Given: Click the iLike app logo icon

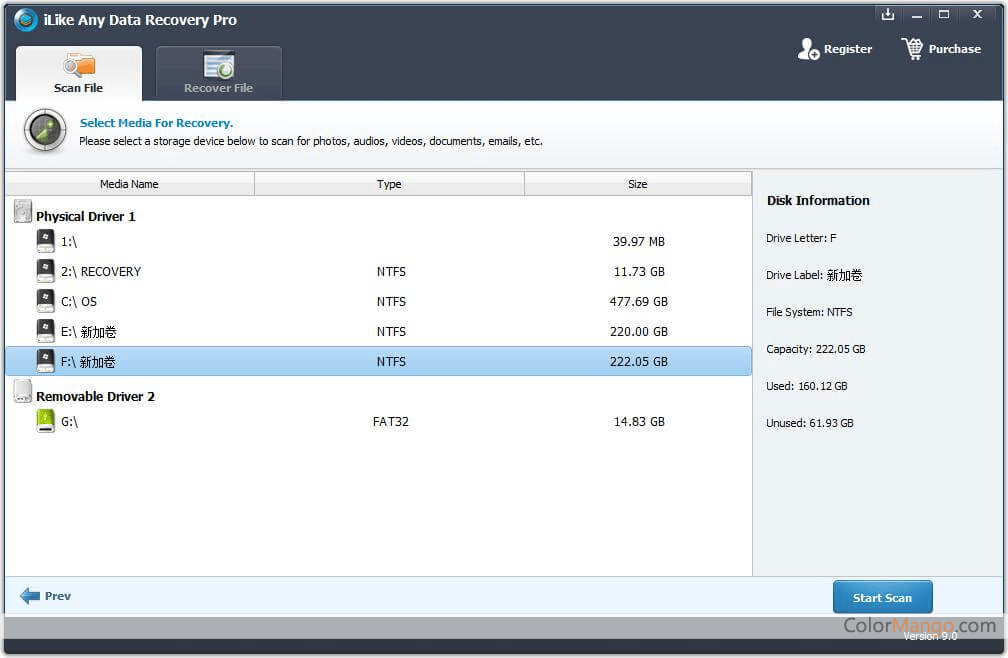Looking at the screenshot, I should click(26, 19).
